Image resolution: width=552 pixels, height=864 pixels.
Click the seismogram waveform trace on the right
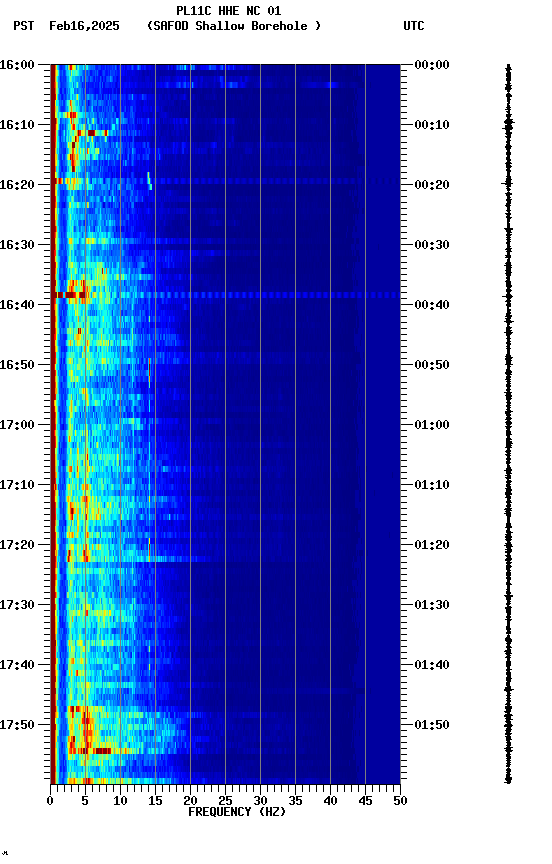(508, 424)
